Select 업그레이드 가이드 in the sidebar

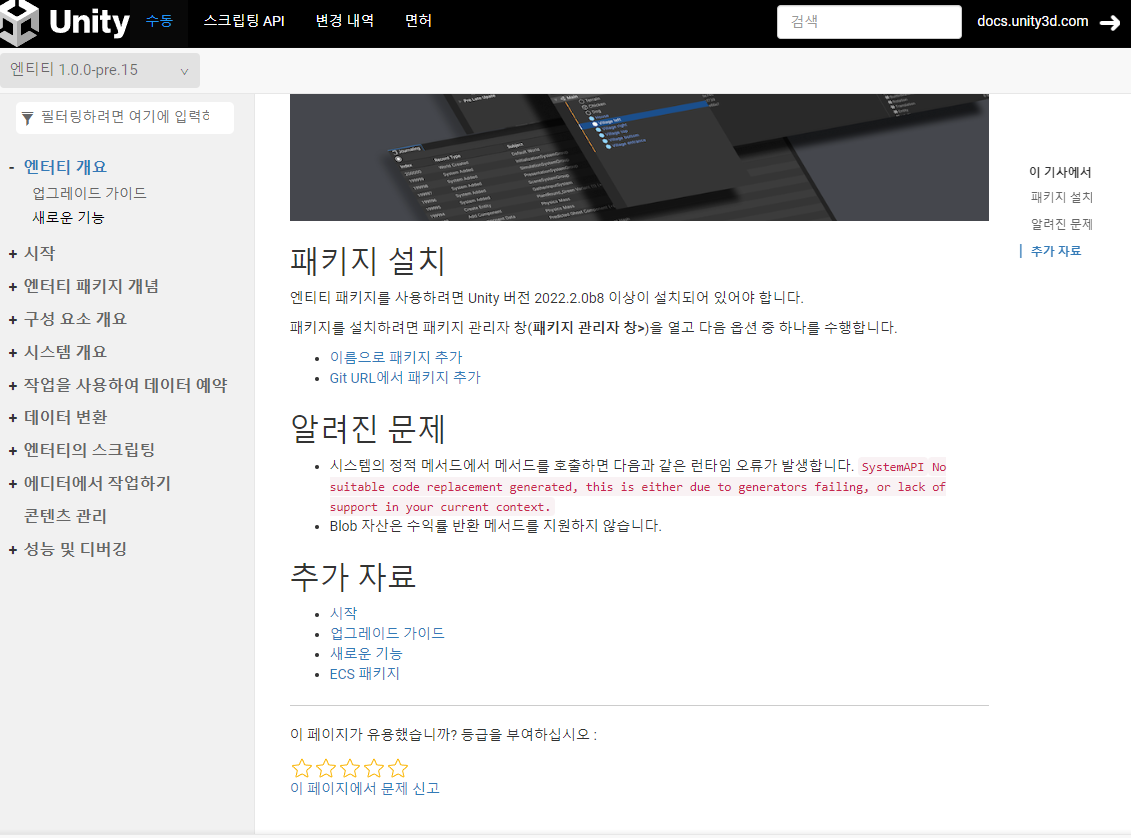pyautogui.click(x=89, y=193)
